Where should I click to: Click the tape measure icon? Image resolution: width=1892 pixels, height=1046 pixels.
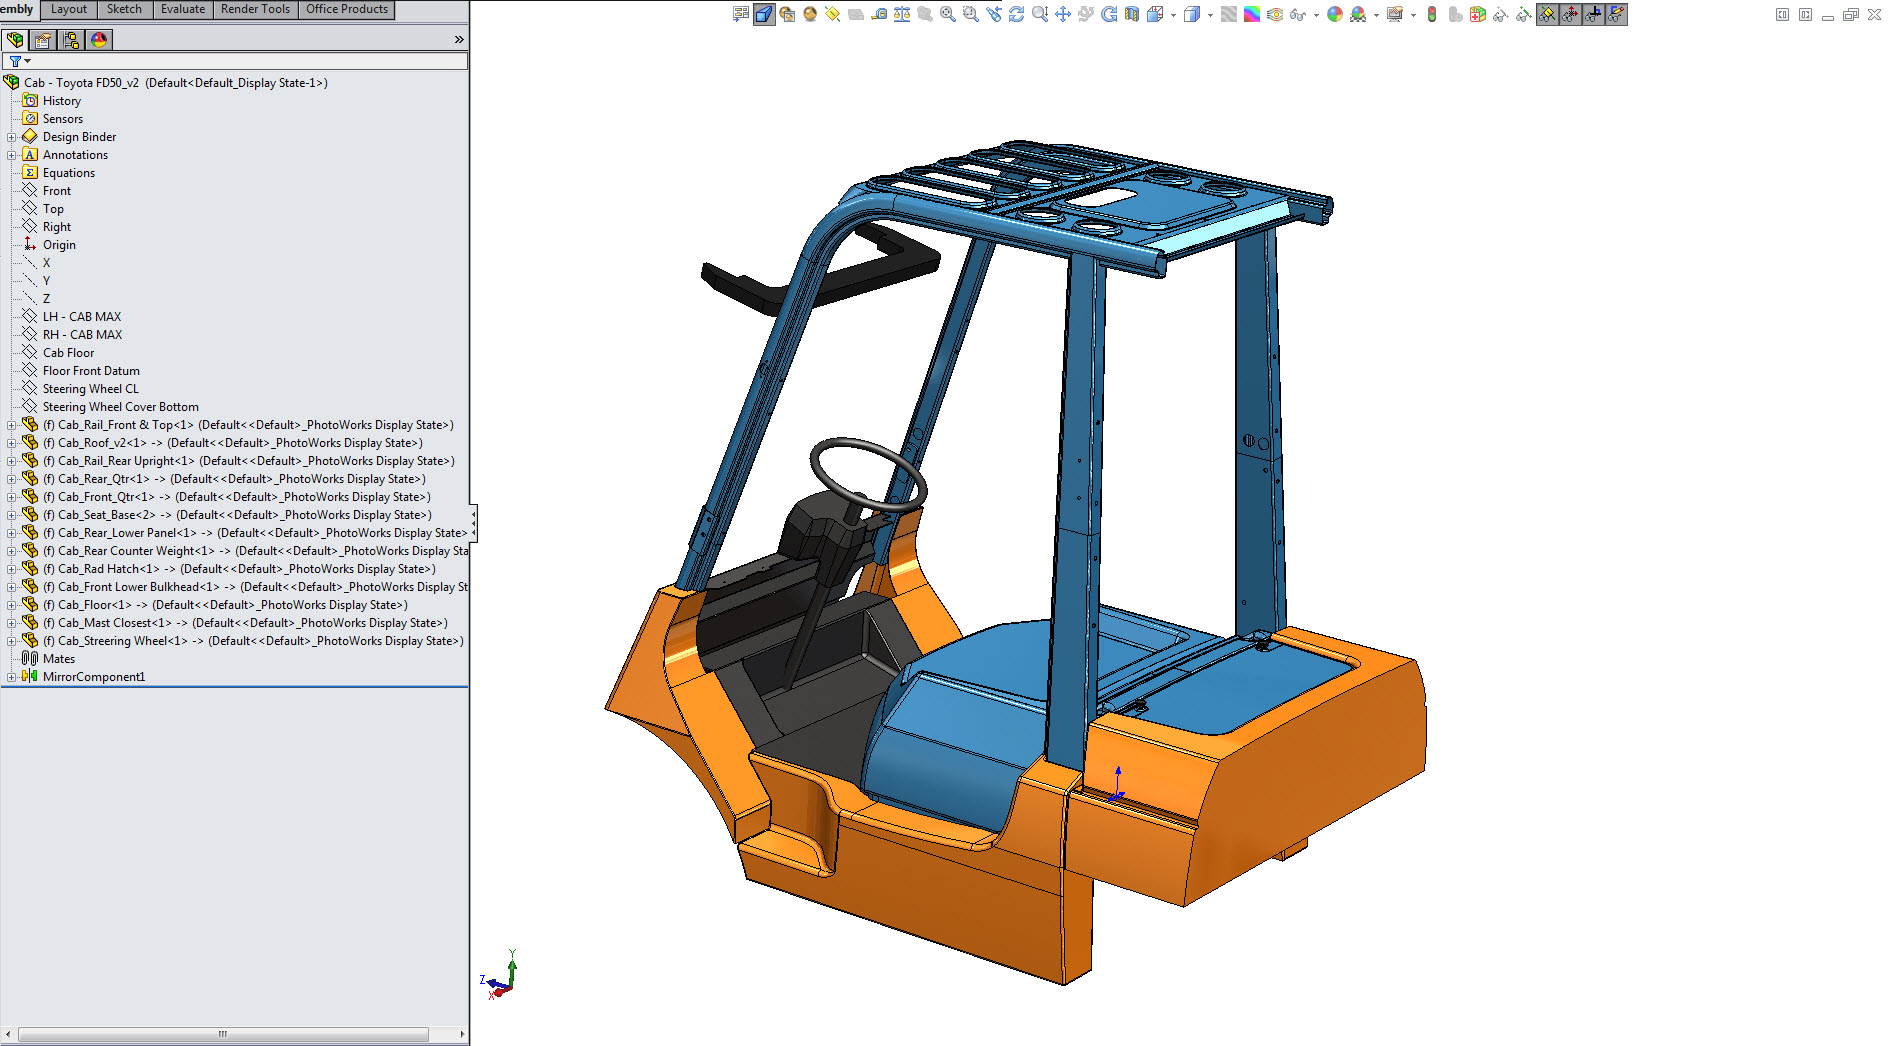click(880, 14)
